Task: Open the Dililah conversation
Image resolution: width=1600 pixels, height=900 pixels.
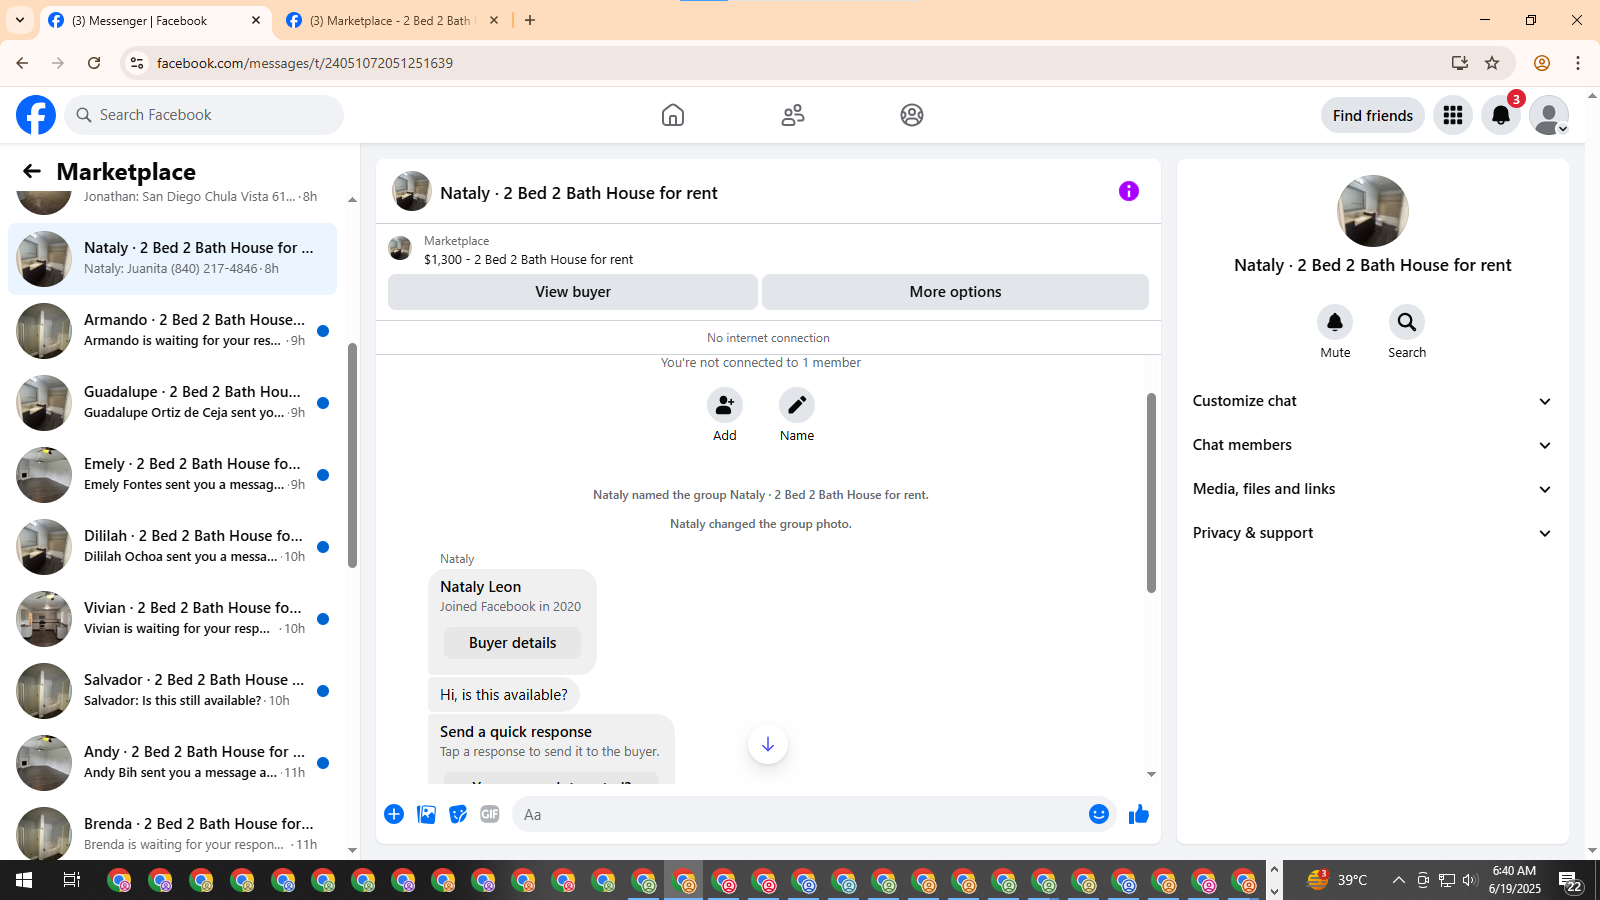Action: [x=172, y=547]
